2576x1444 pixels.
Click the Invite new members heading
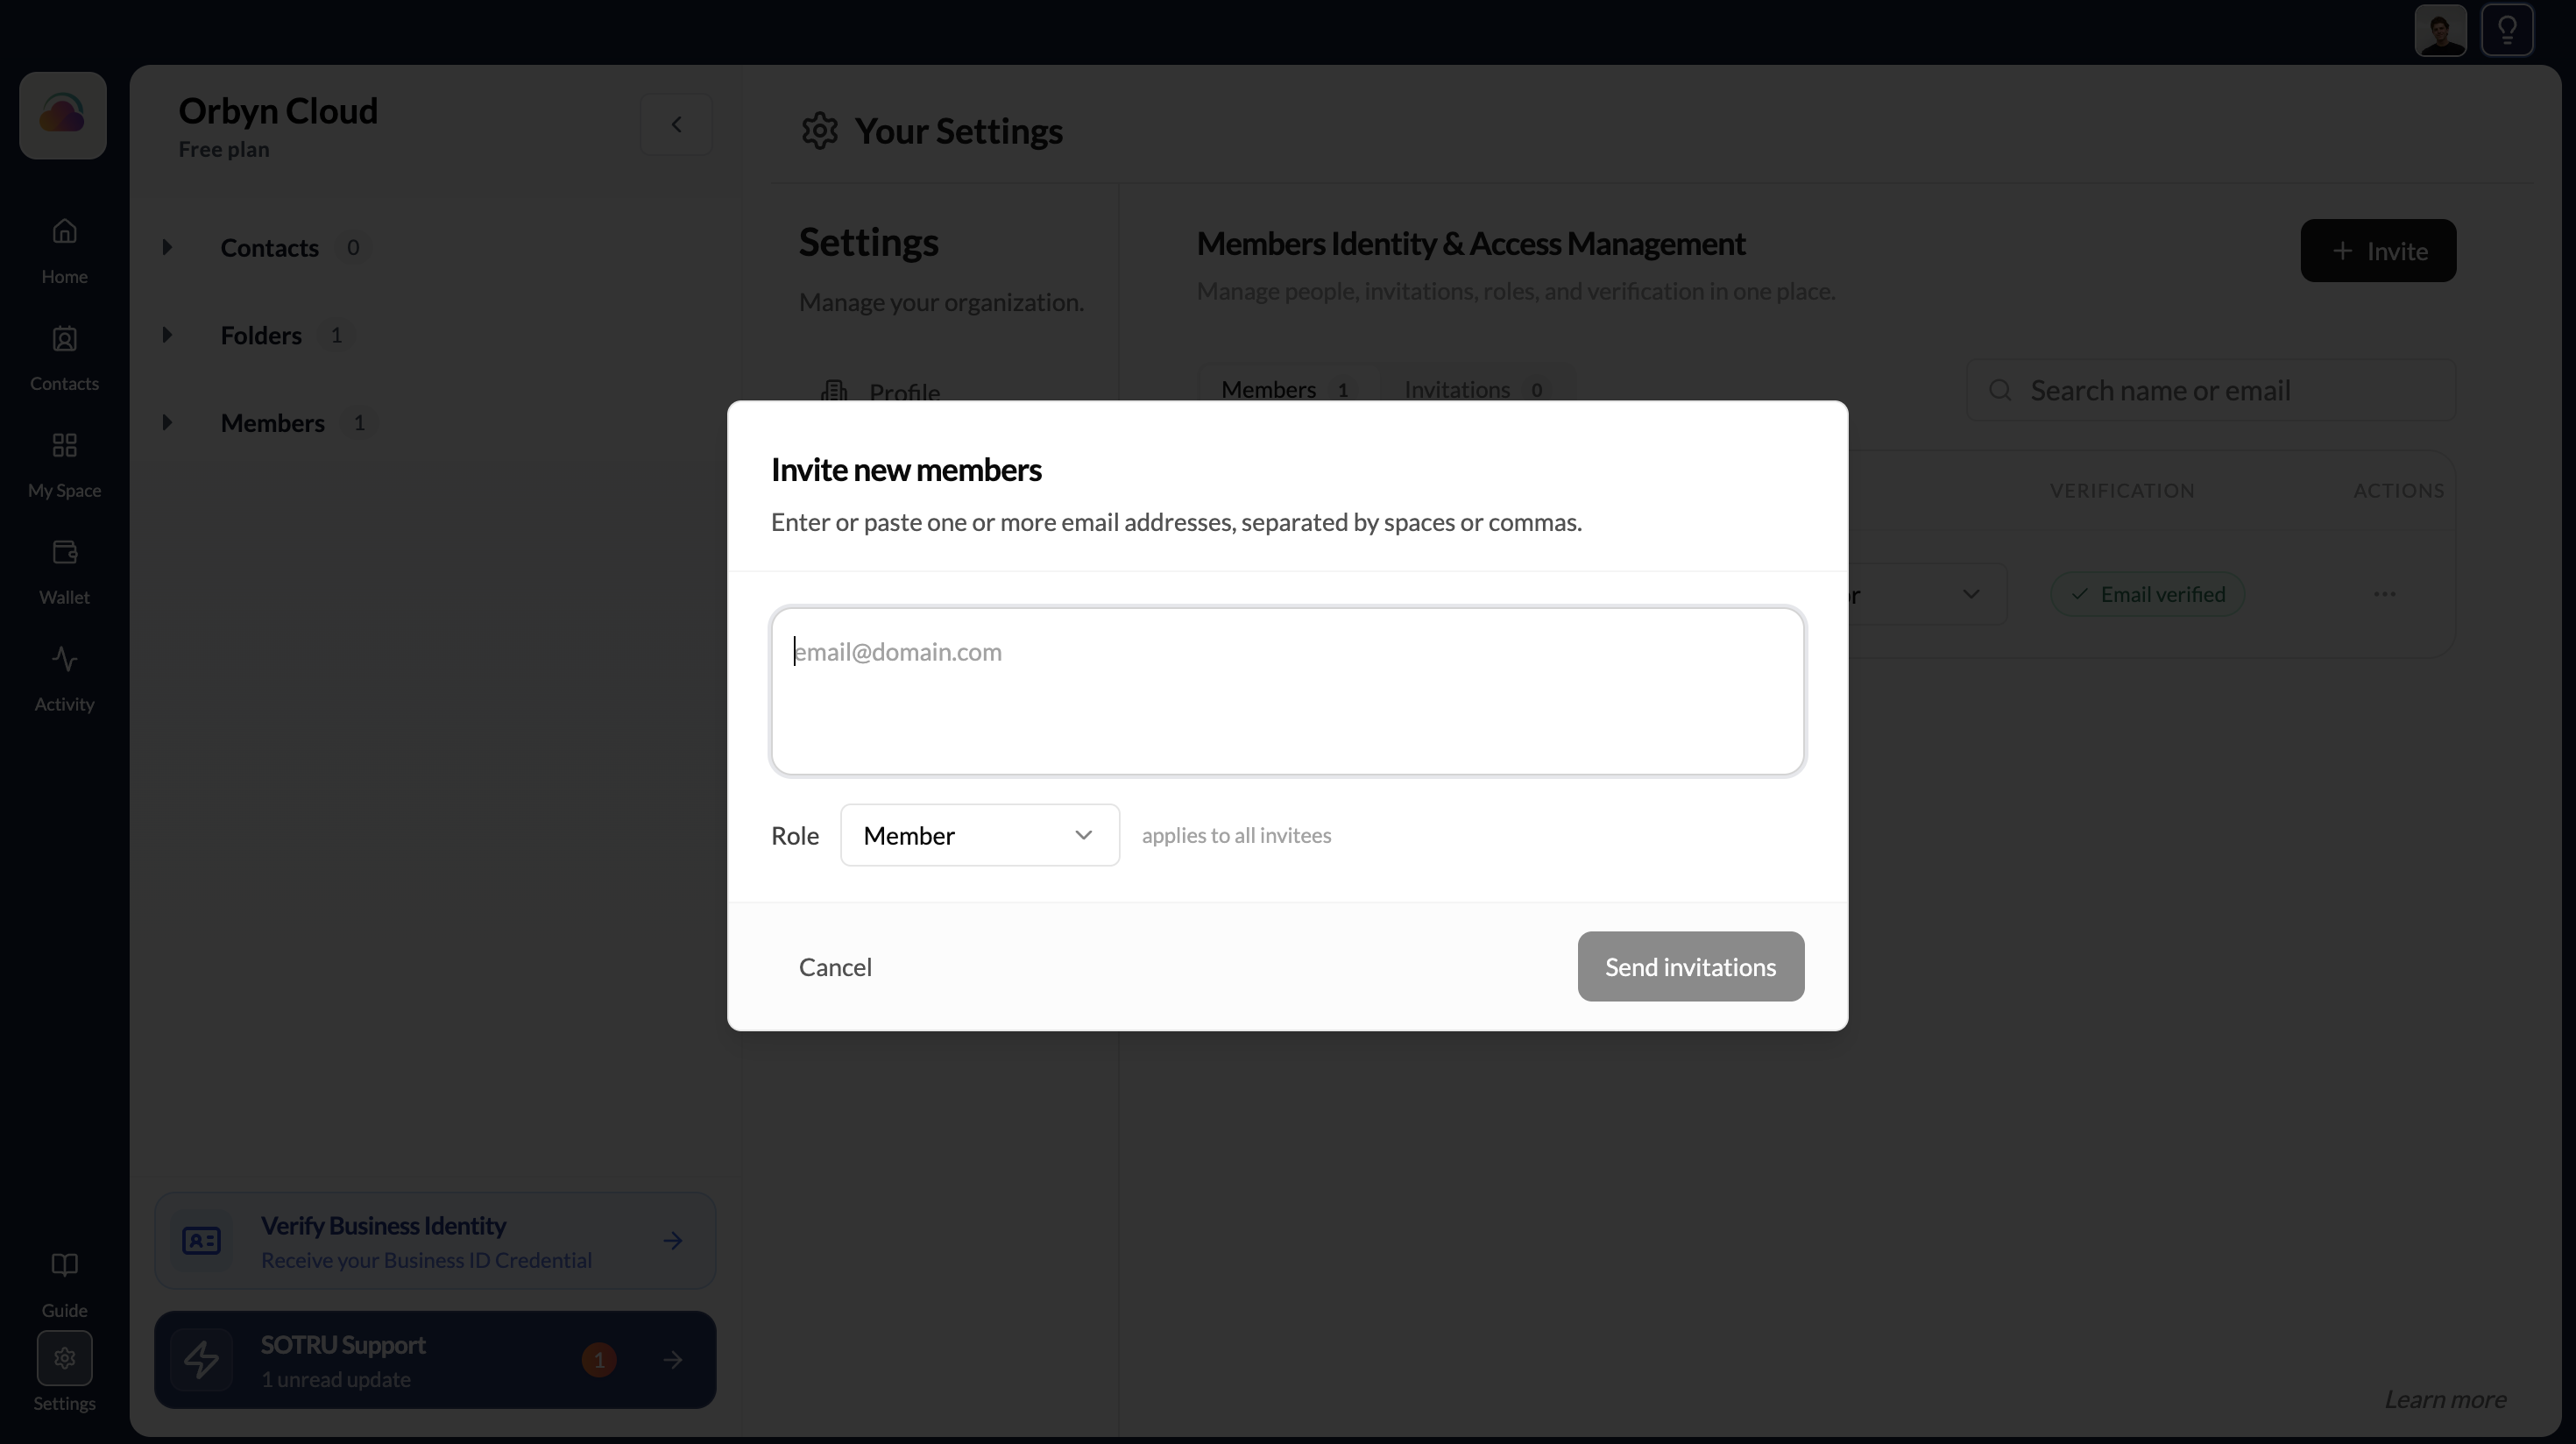click(906, 470)
